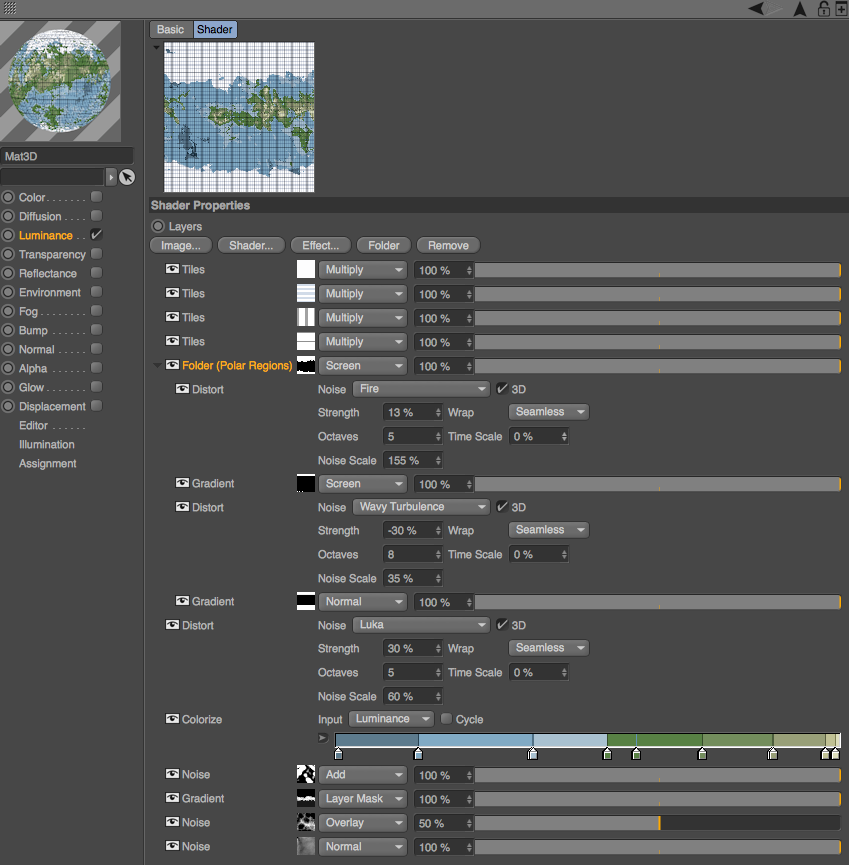Screen dimensions: 849x865
Task: Click the earth material preview sphere
Action: tap(61, 81)
